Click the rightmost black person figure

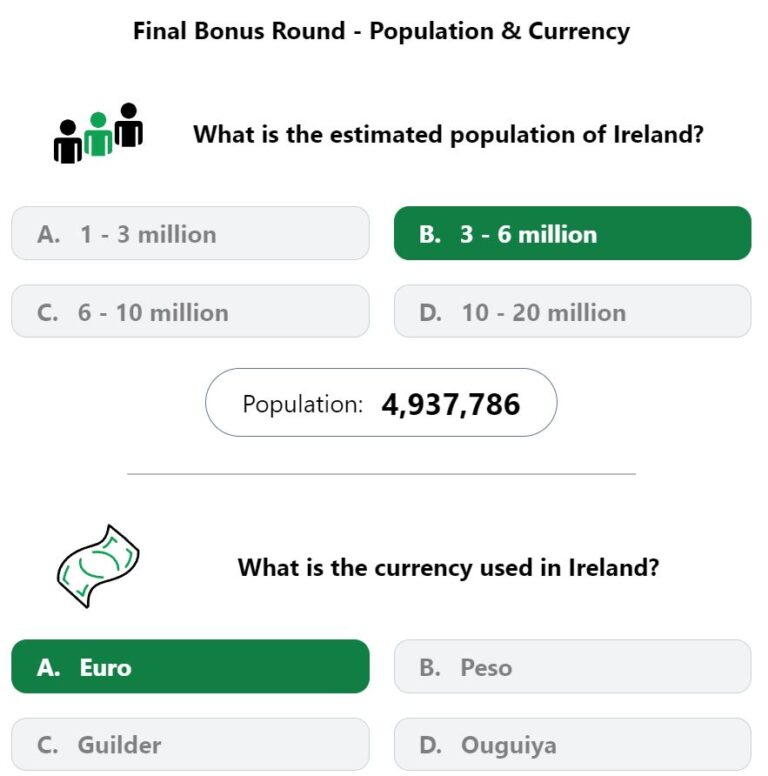coord(129,125)
